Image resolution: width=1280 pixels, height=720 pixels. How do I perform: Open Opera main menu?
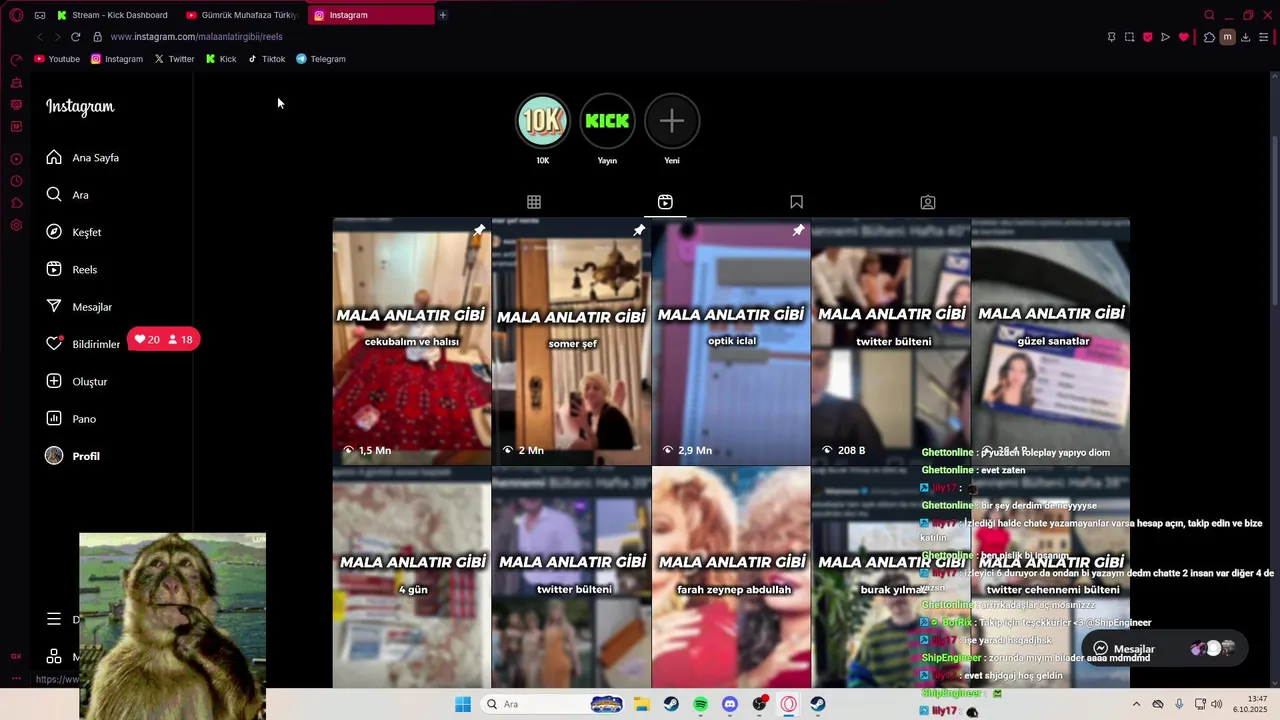16,15
